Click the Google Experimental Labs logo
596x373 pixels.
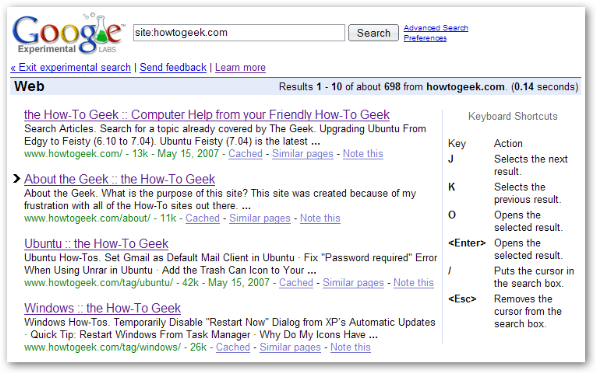pyautogui.click(x=68, y=34)
